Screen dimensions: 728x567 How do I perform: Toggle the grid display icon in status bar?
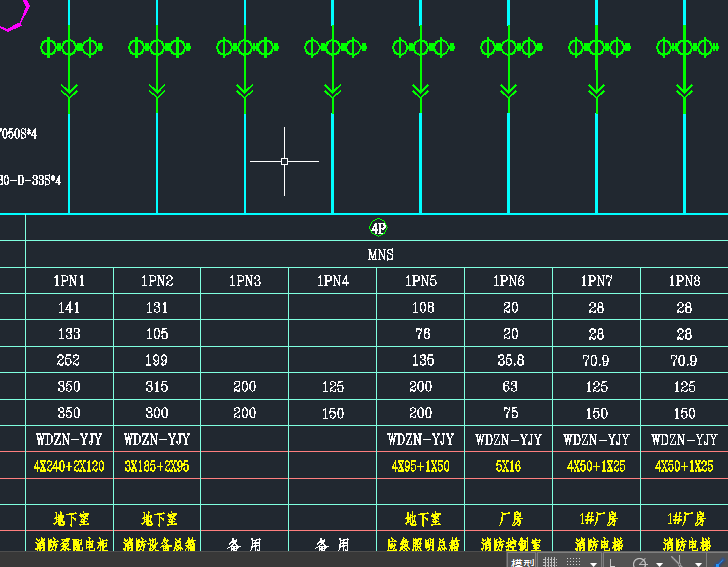tap(550, 562)
